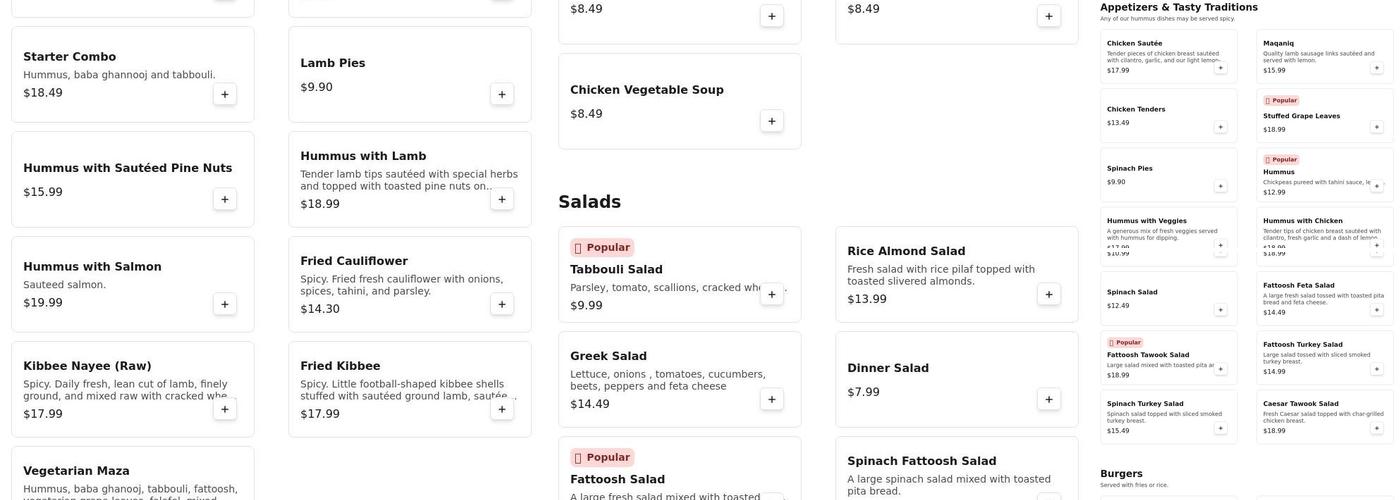Viewport: 1400px width, 500px height.
Task: Add Fried Cauliflower to cart
Action: coord(502,304)
